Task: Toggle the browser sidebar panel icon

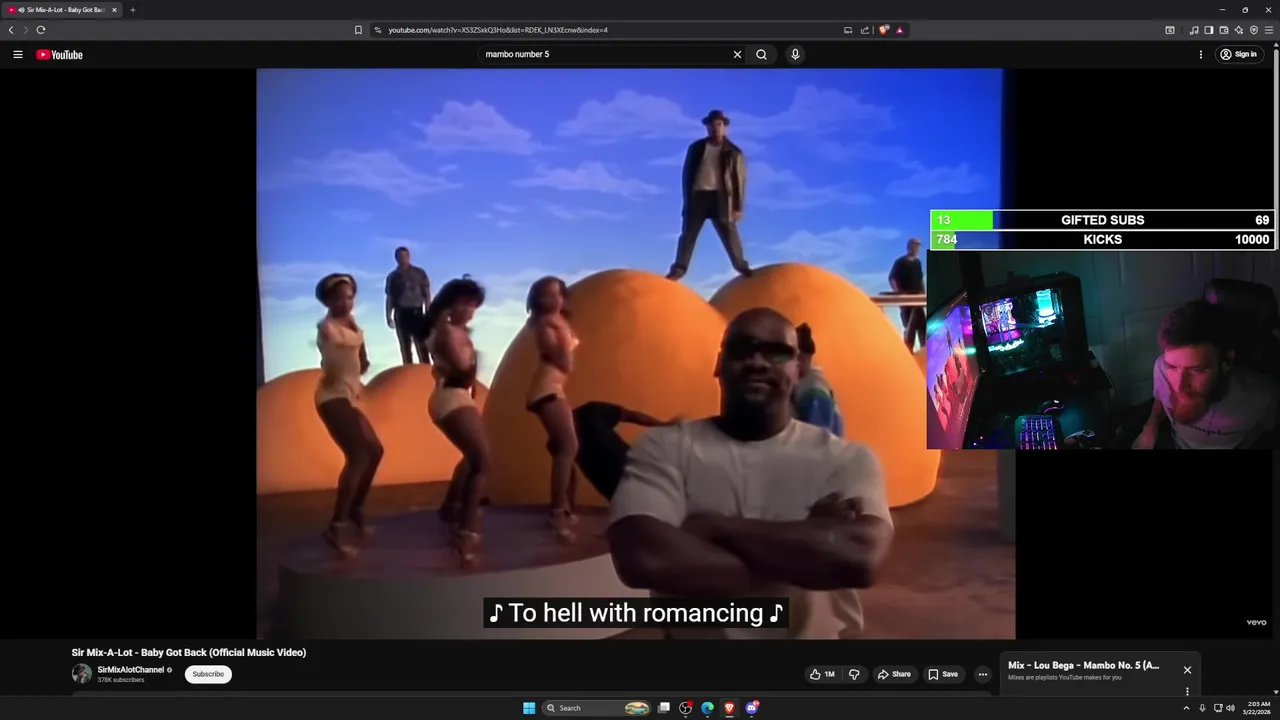Action: point(1209,30)
